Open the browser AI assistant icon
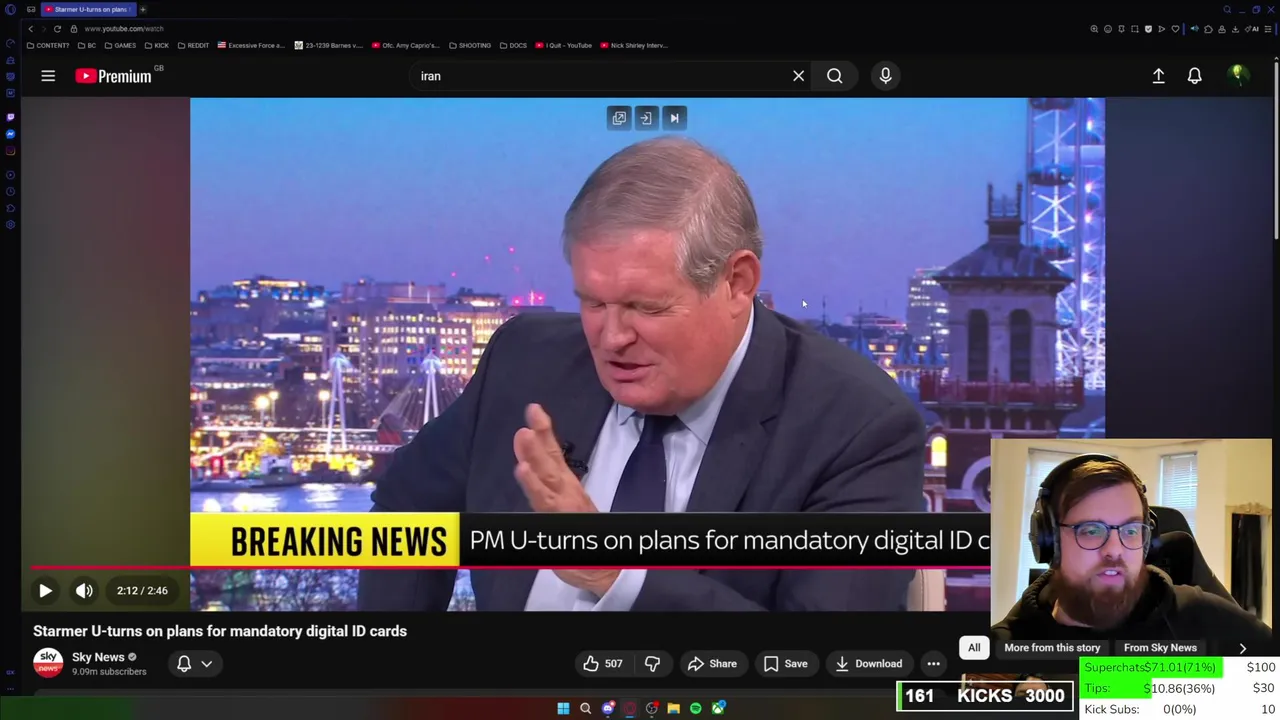The width and height of the screenshot is (1280, 720). pos(1251,29)
